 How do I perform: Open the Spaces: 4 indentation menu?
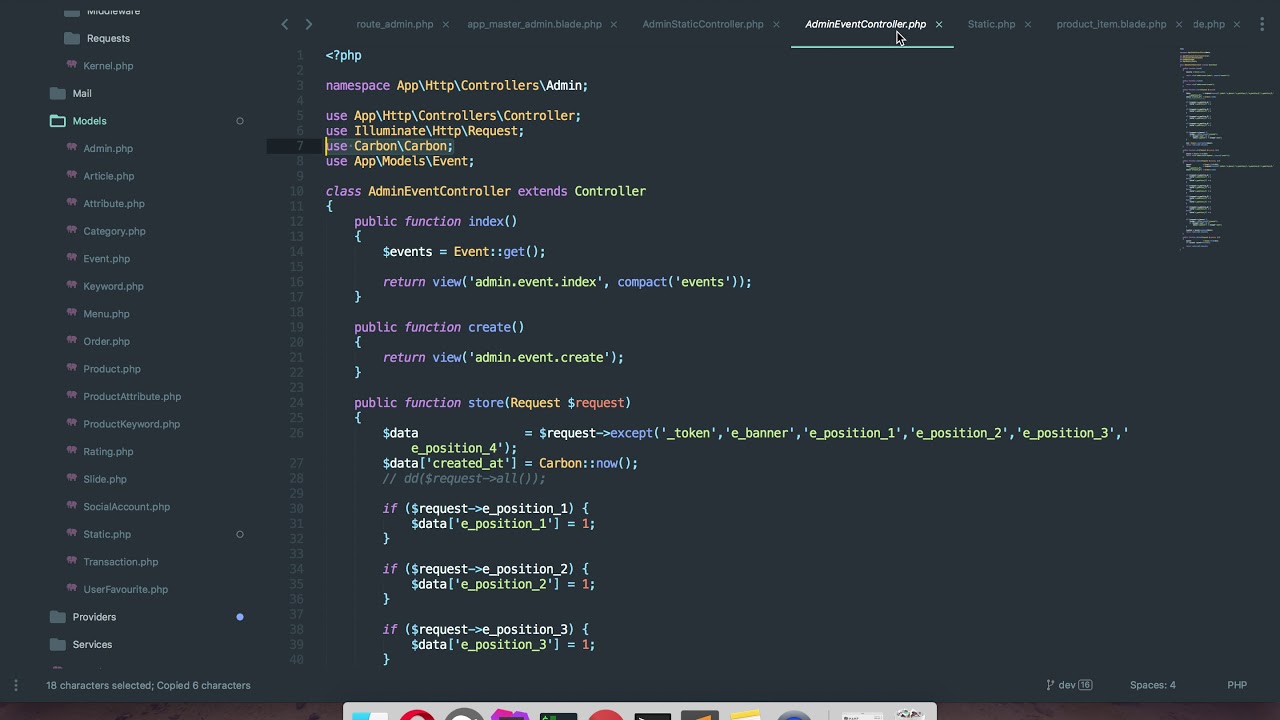tap(1152, 685)
